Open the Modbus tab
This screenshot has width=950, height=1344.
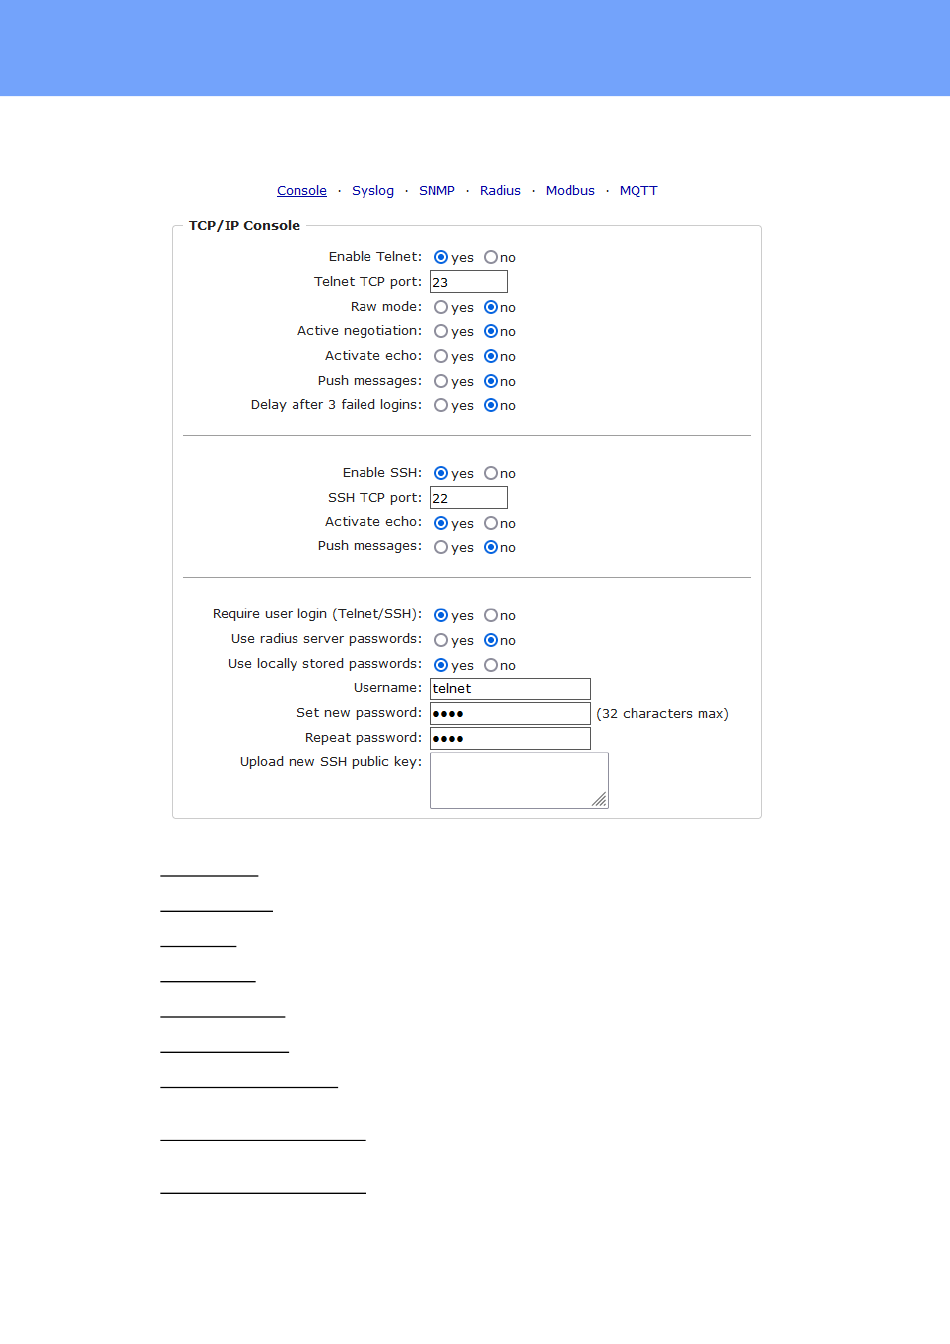pos(570,190)
